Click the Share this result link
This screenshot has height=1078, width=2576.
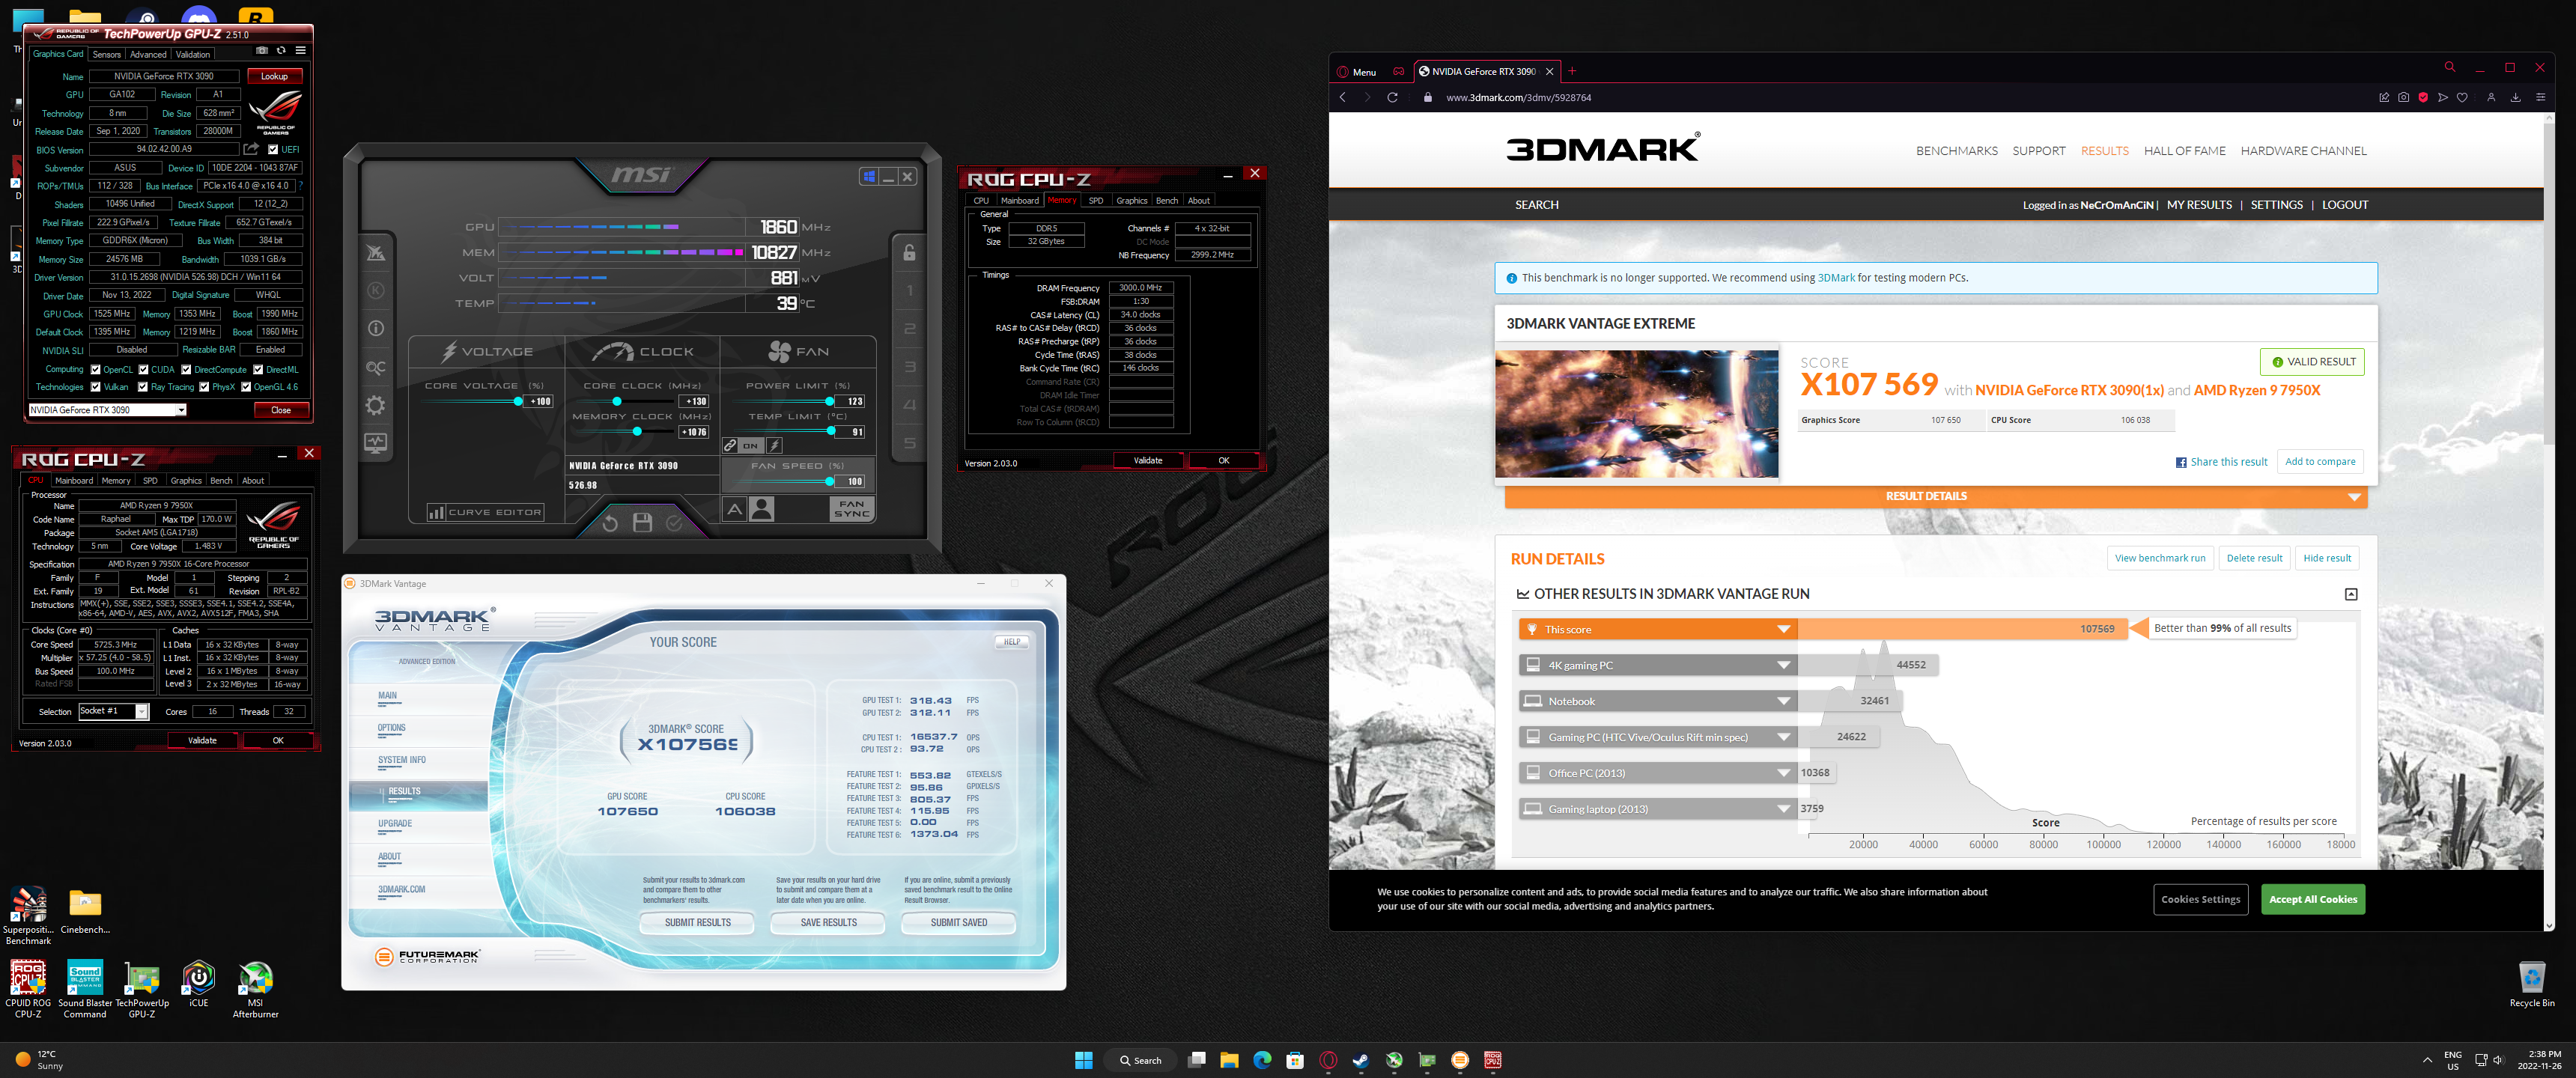point(2221,462)
